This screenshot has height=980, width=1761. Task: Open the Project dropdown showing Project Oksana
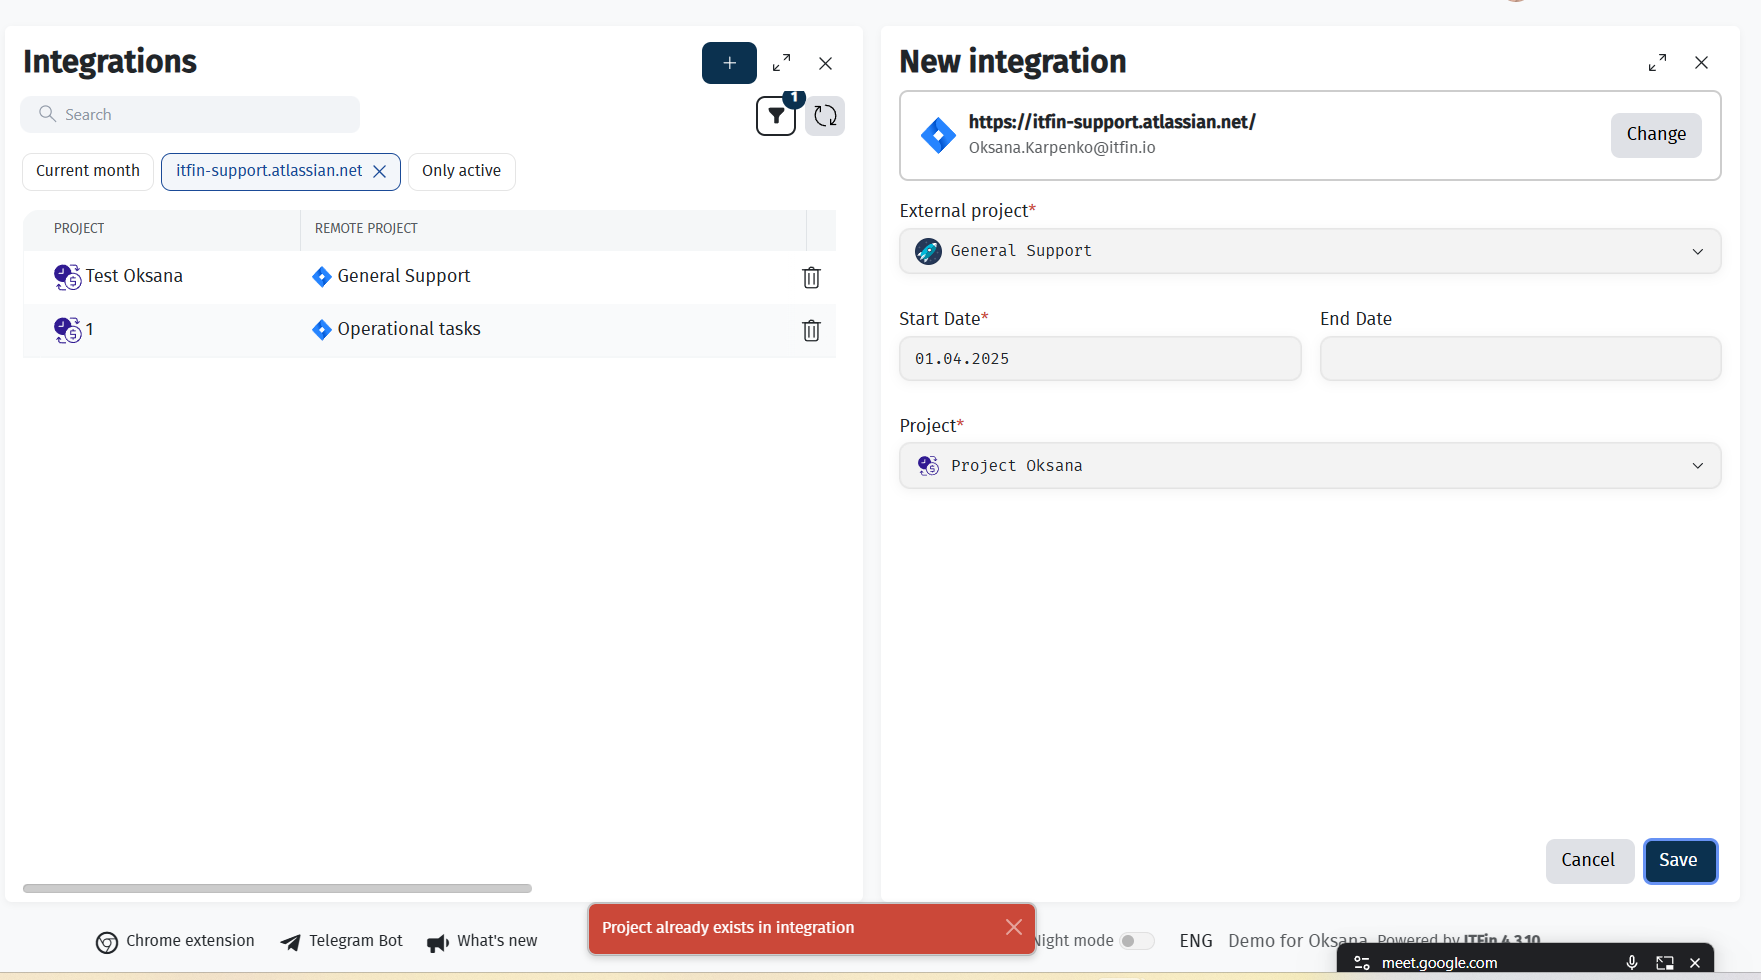[1310, 466]
